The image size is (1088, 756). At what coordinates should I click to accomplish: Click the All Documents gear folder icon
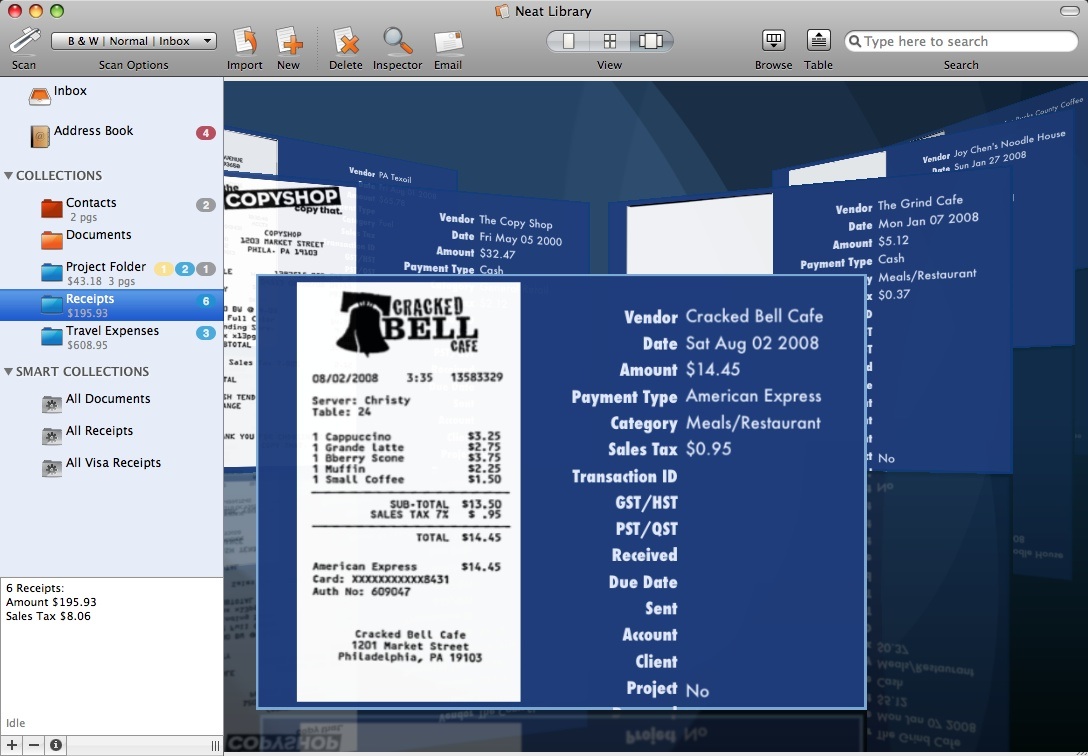pyautogui.click(x=52, y=404)
